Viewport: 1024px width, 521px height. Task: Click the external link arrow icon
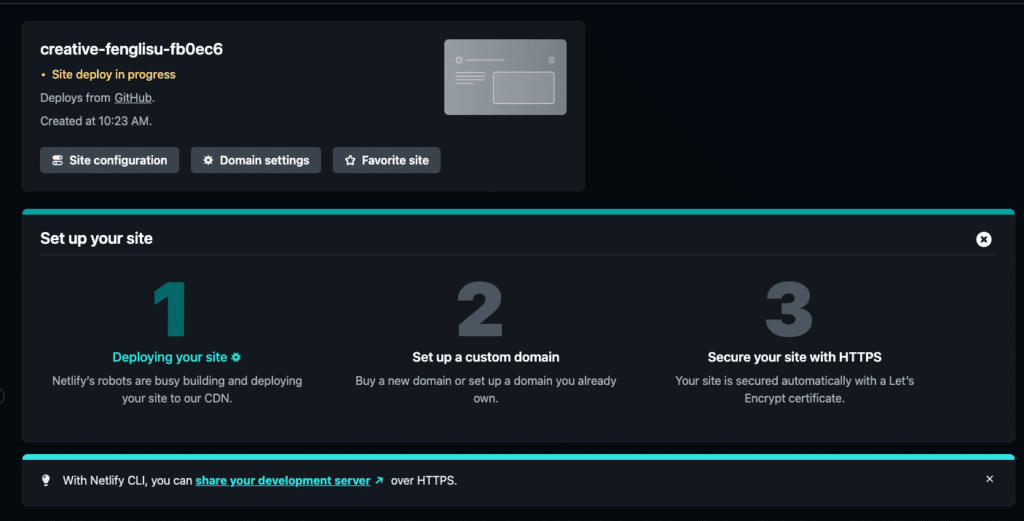[379, 480]
